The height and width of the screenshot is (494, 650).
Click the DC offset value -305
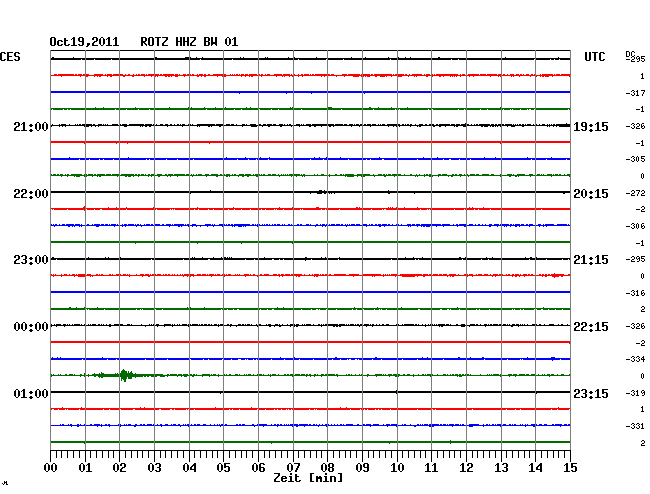635,159
